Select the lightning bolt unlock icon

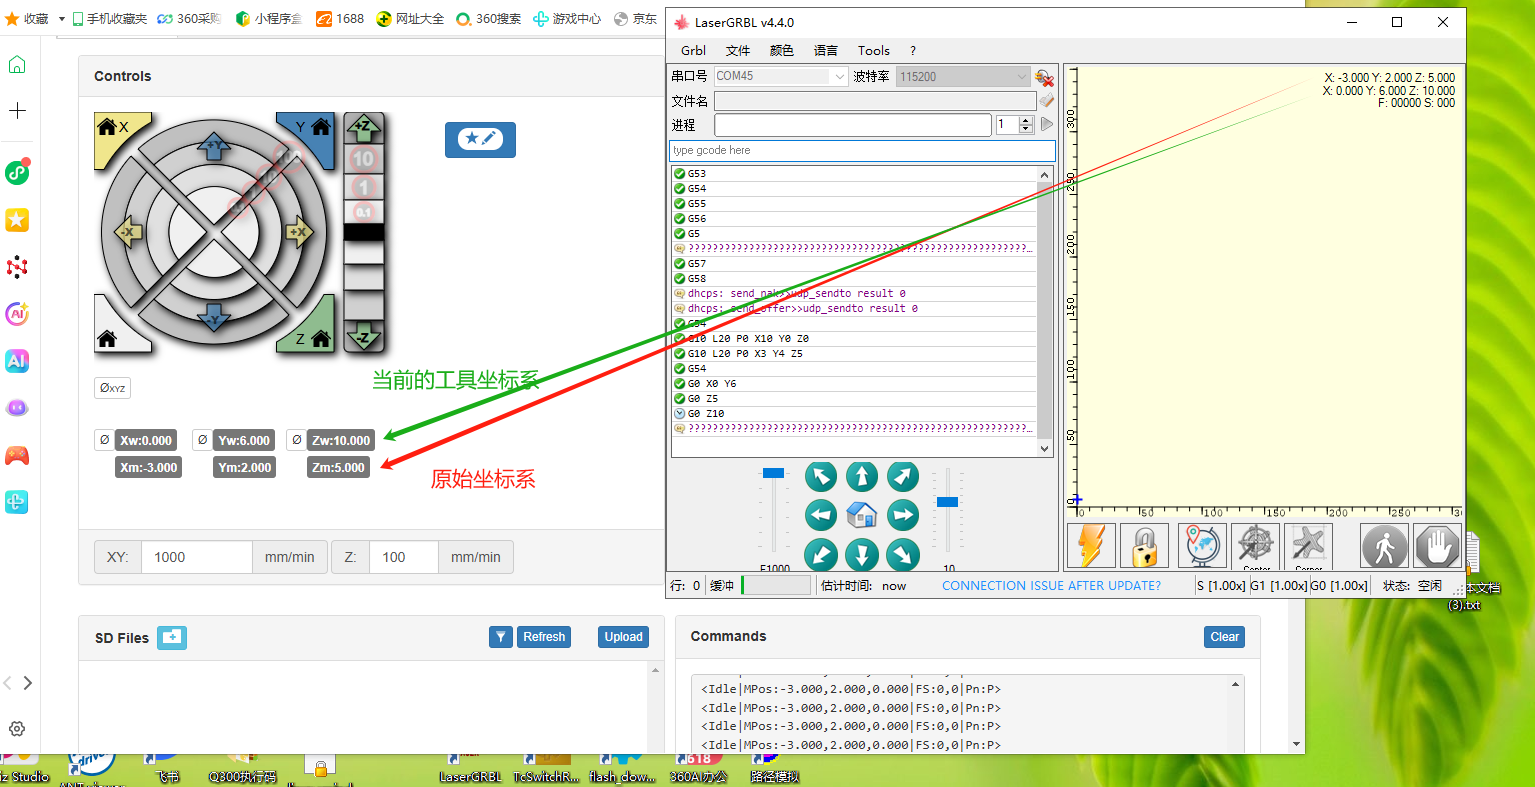(1090, 546)
